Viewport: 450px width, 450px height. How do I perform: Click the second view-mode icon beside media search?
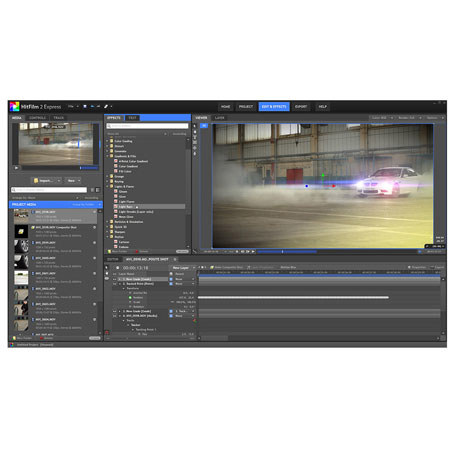[98, 190]
